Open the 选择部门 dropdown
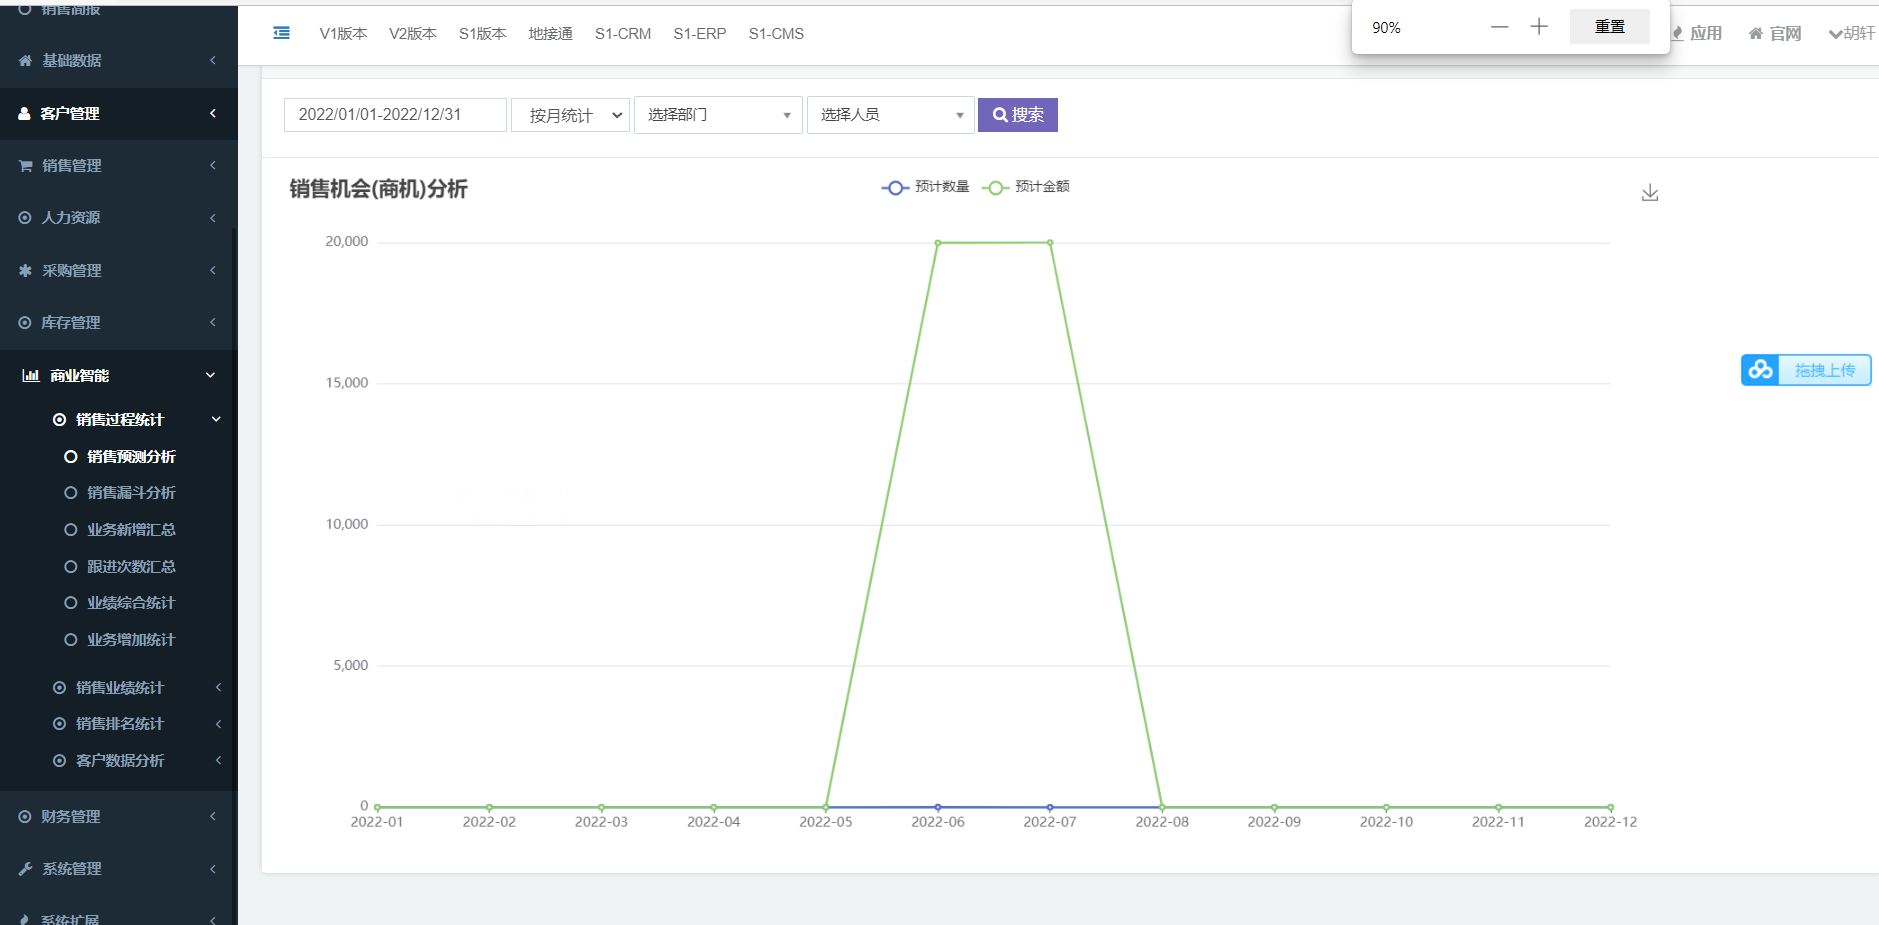 [x=717, y=114]
